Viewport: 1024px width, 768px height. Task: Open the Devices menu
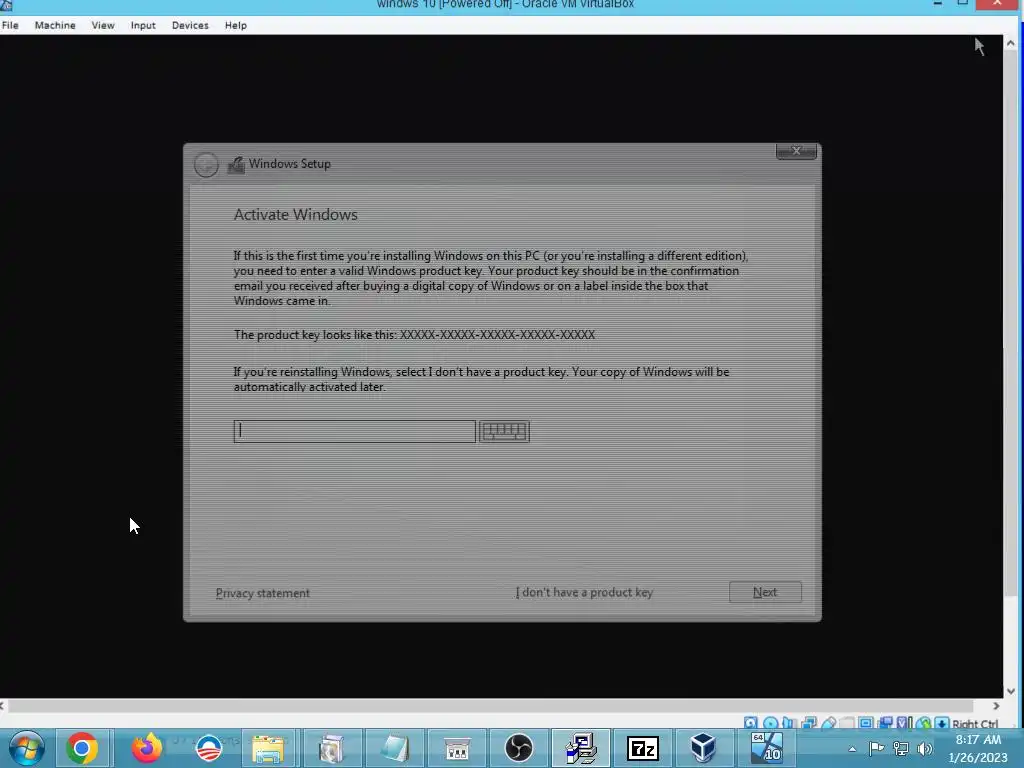point(190,25)
